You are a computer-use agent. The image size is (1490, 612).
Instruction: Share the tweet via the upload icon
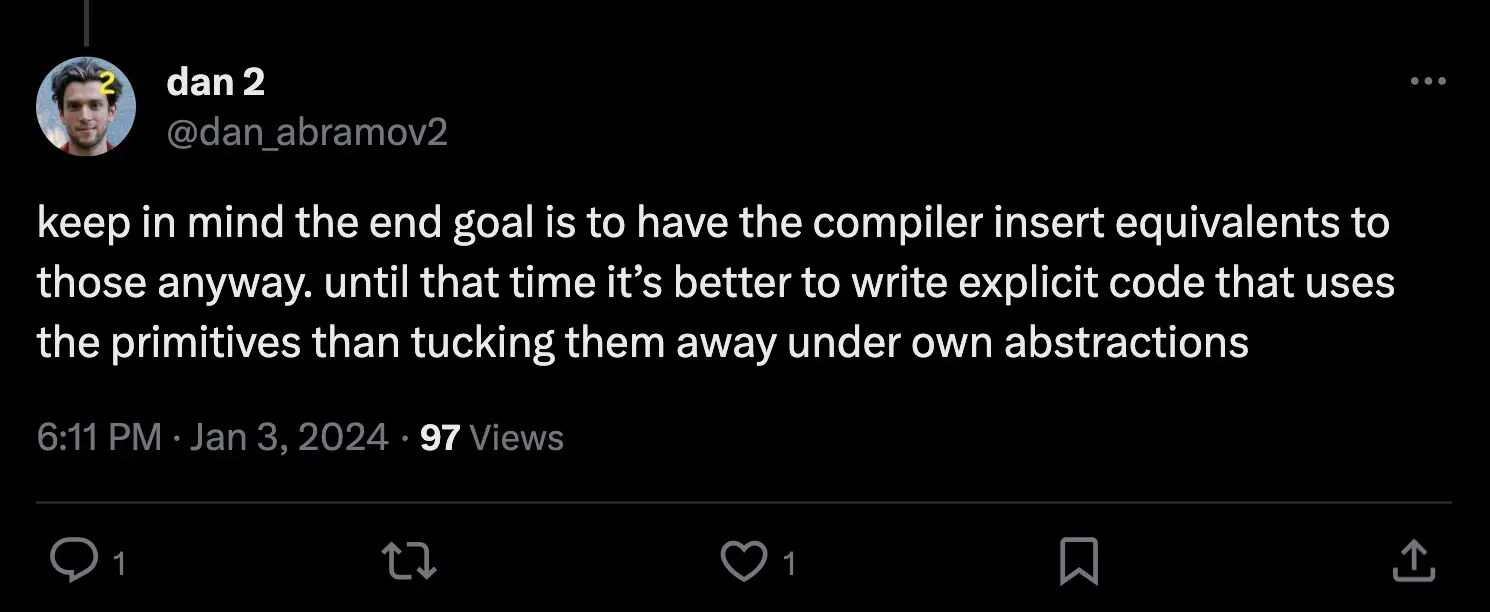pyautogui.click(x=1413, y=562)
